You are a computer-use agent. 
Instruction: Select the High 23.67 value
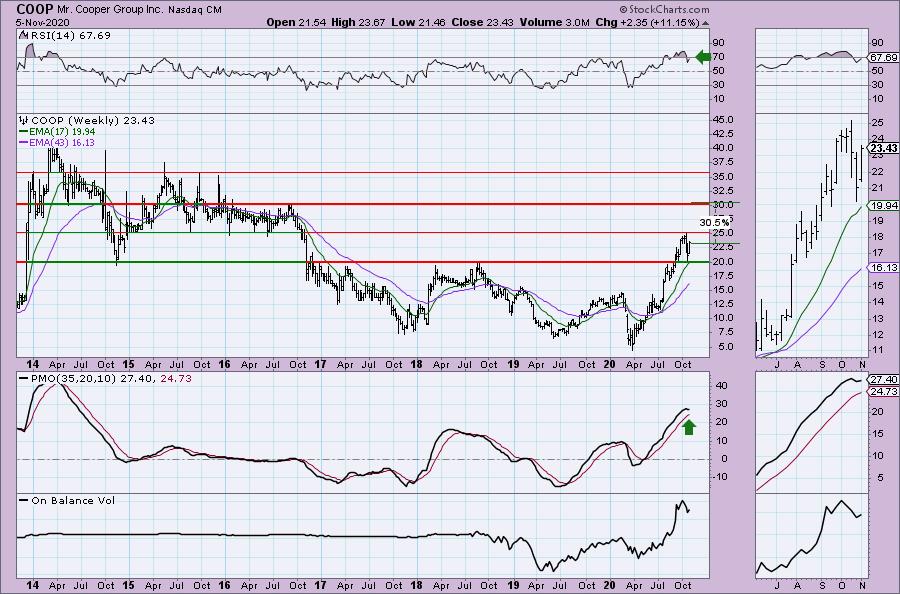pos(358,22)
